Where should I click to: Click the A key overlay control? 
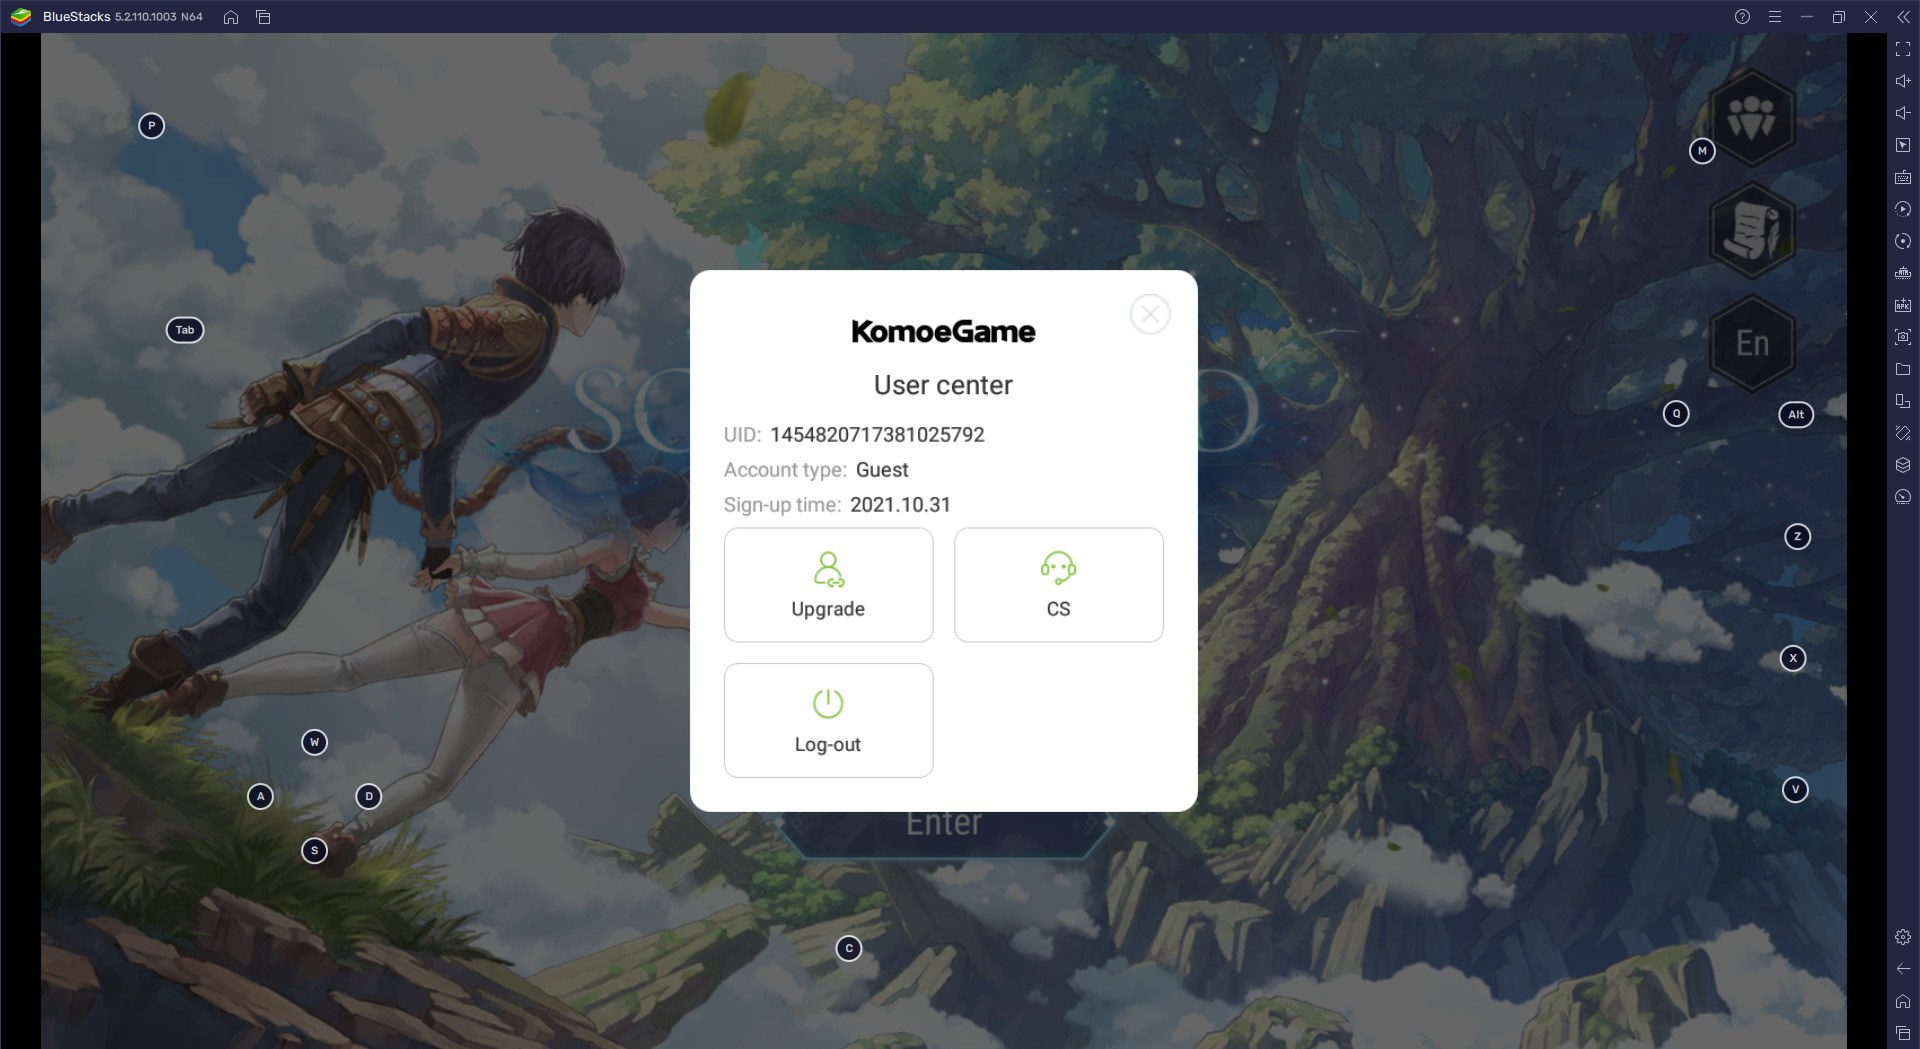click(260, 797)
